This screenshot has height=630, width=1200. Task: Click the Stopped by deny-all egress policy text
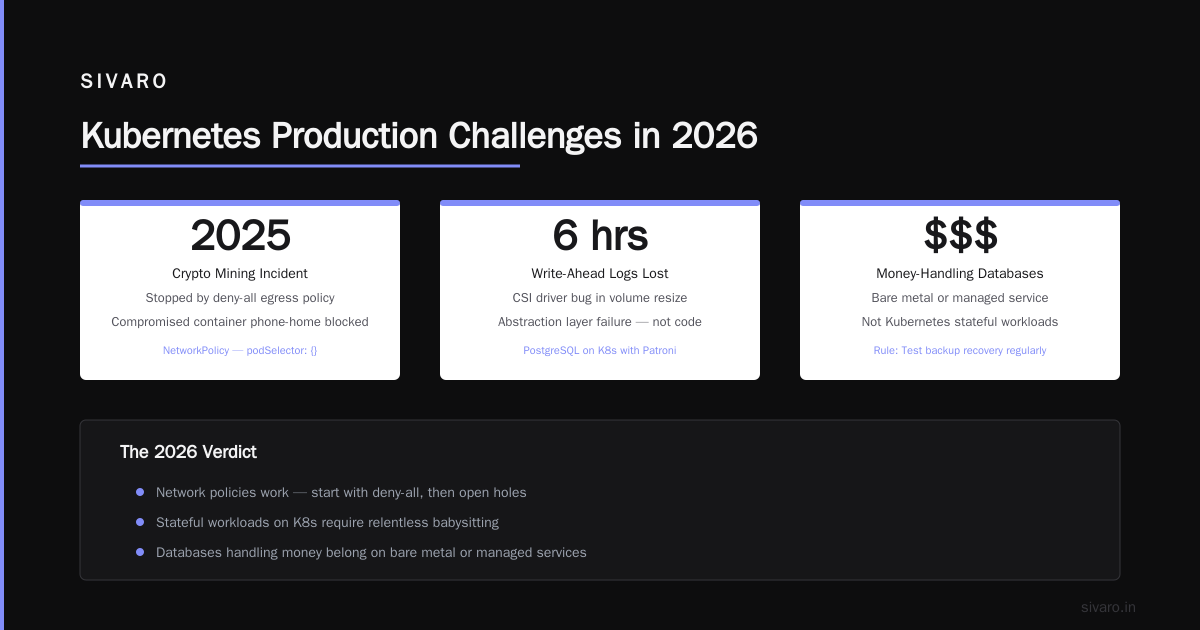pyautogui.click(x=240, y=298)
